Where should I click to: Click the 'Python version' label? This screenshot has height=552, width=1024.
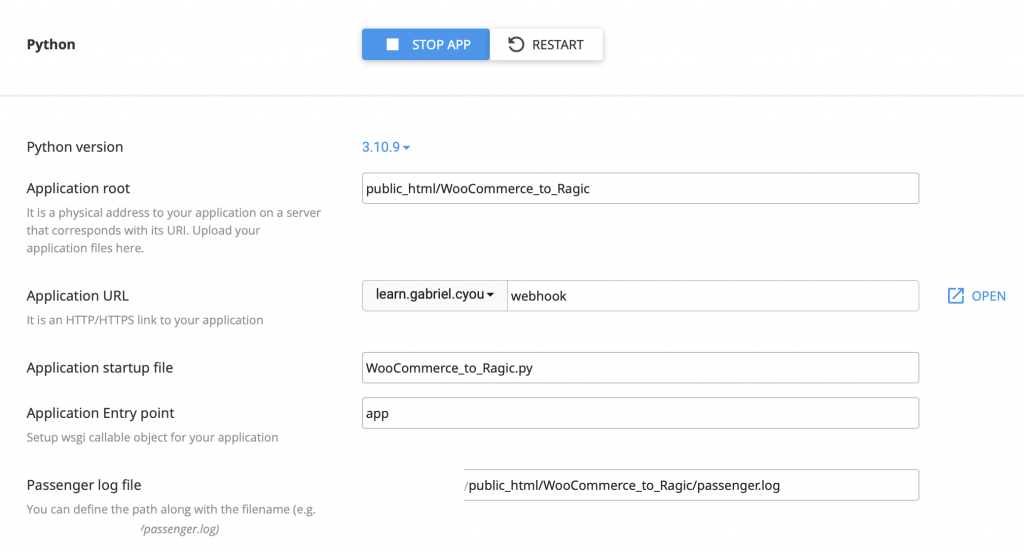click(x=75, y=147)
